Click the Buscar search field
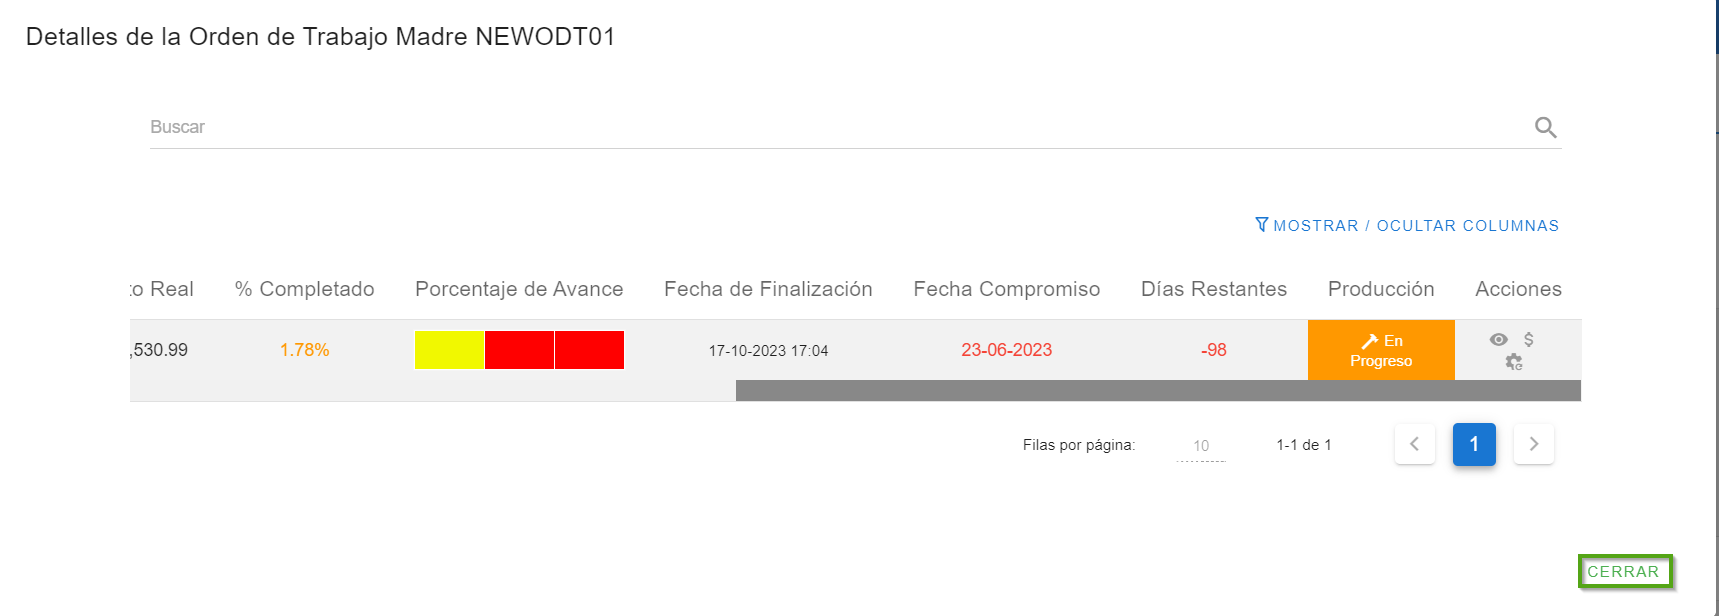The width and height of the screenshot is (1719, 616). pos(840,127)
